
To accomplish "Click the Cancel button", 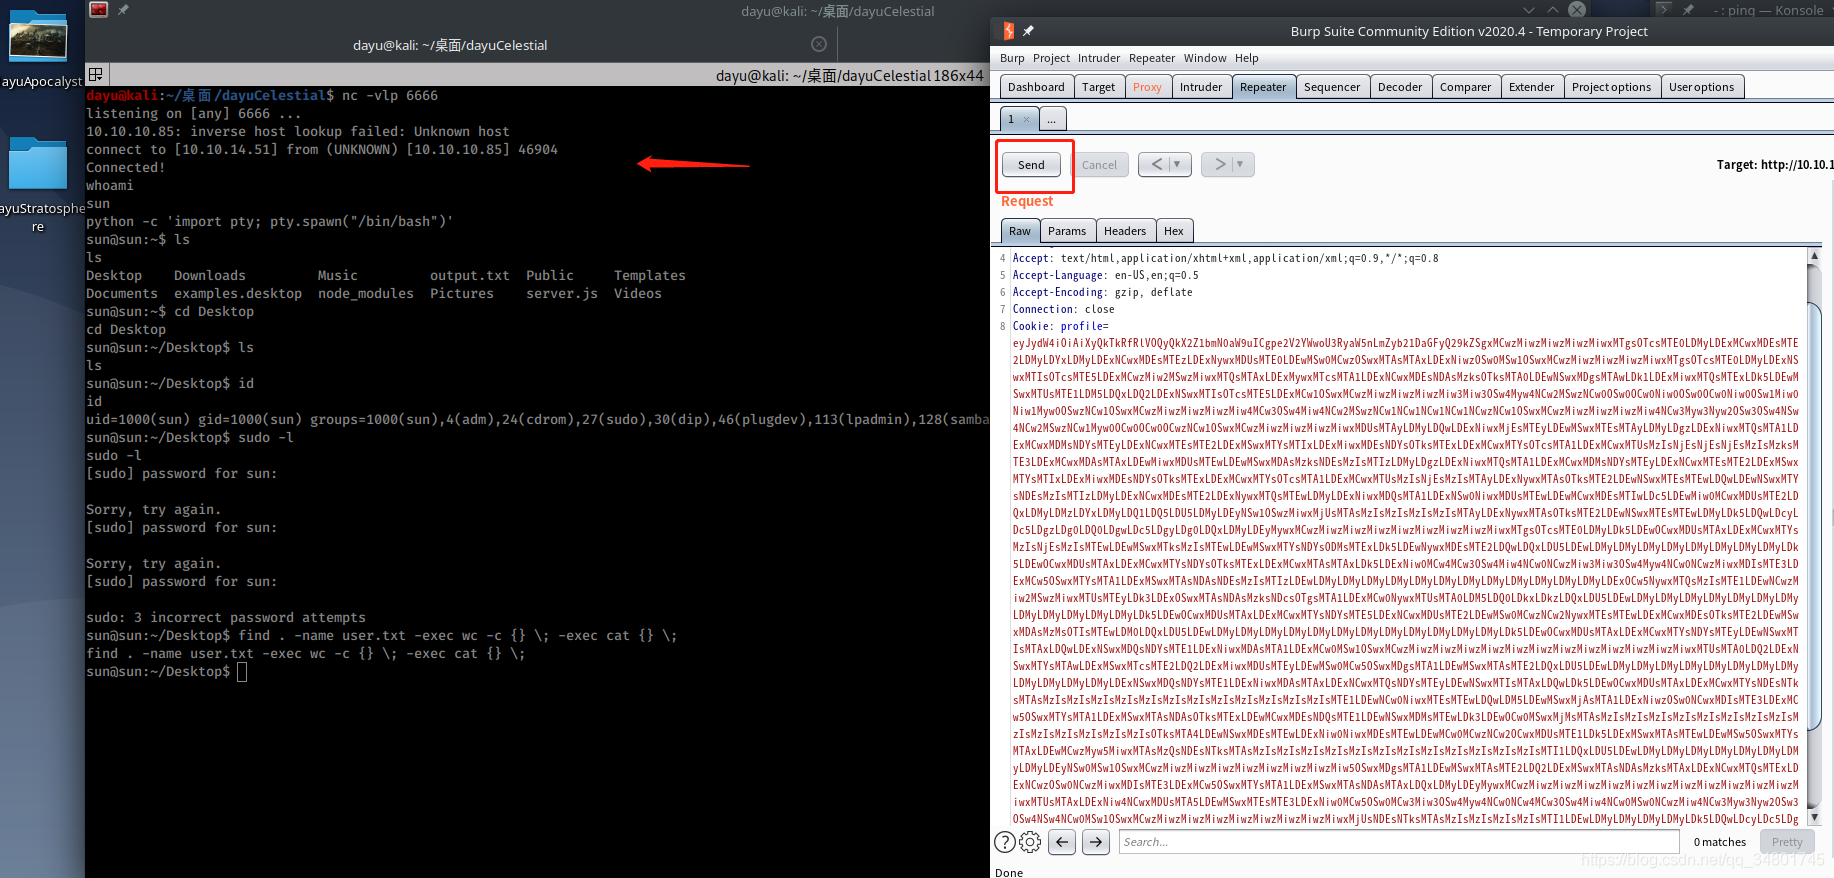I will pos(1099,165).
